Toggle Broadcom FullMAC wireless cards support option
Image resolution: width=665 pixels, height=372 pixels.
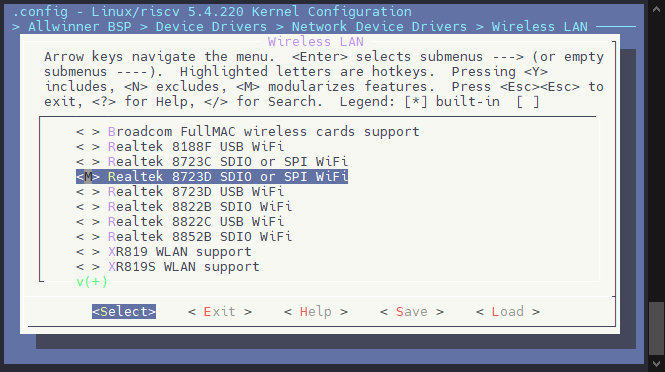click(248, 131)
